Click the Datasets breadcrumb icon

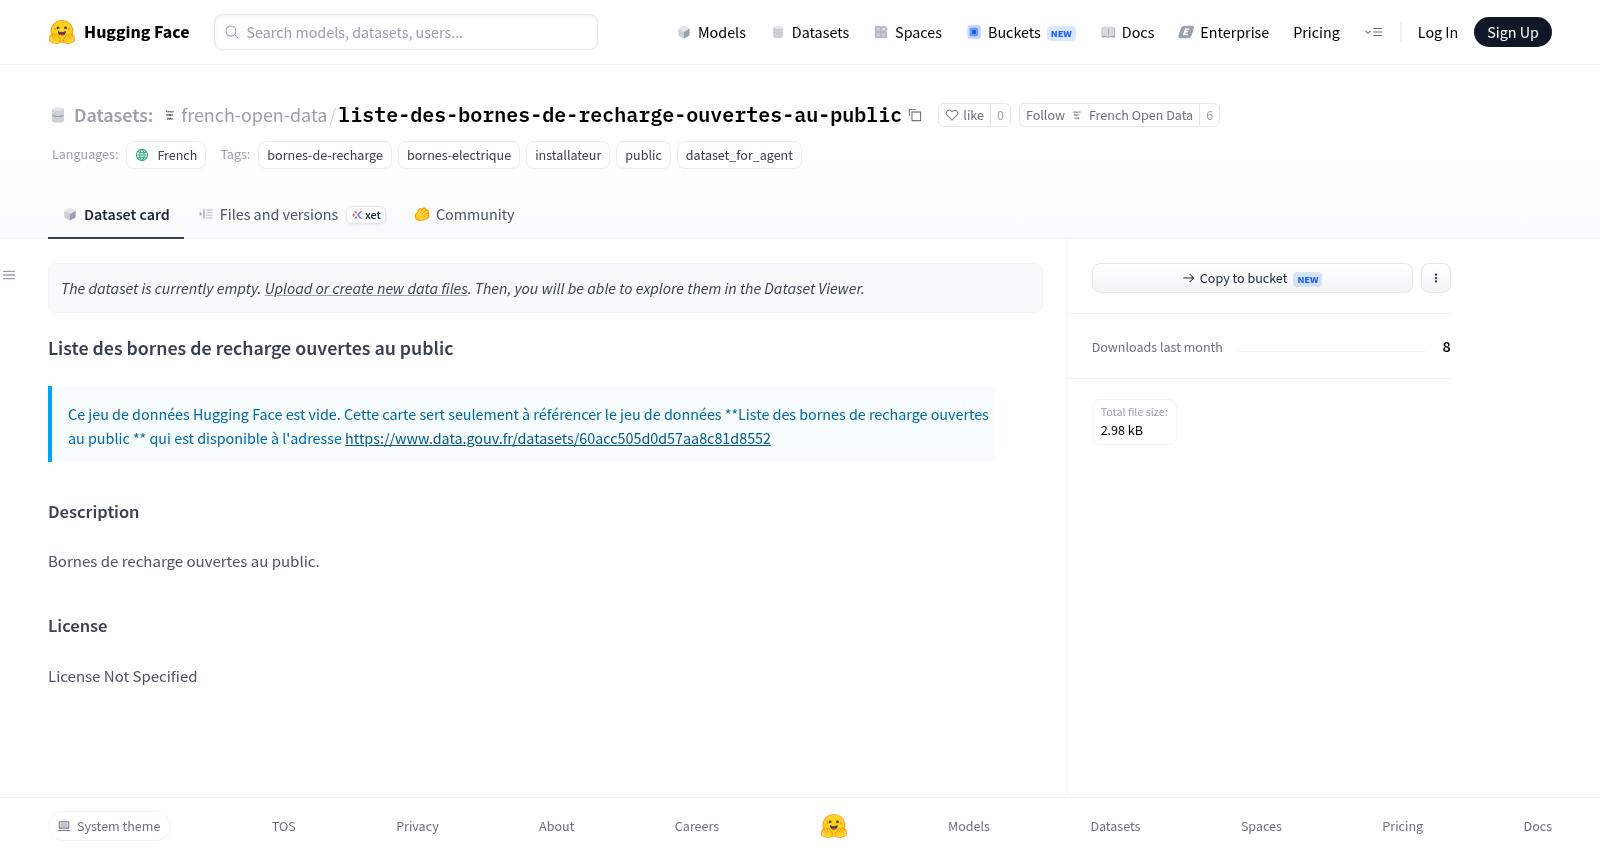point(58,115)
